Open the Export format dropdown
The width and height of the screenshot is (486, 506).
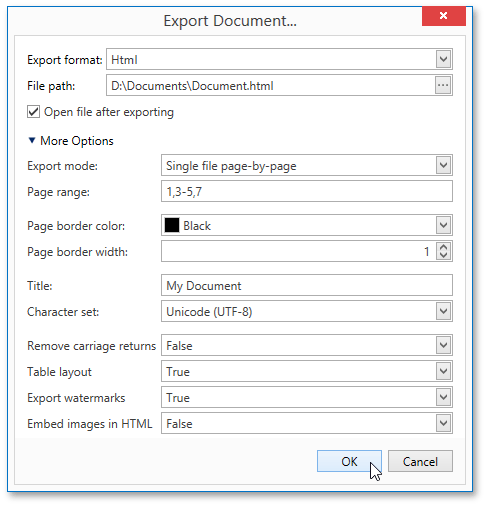(x=443, y=59)
